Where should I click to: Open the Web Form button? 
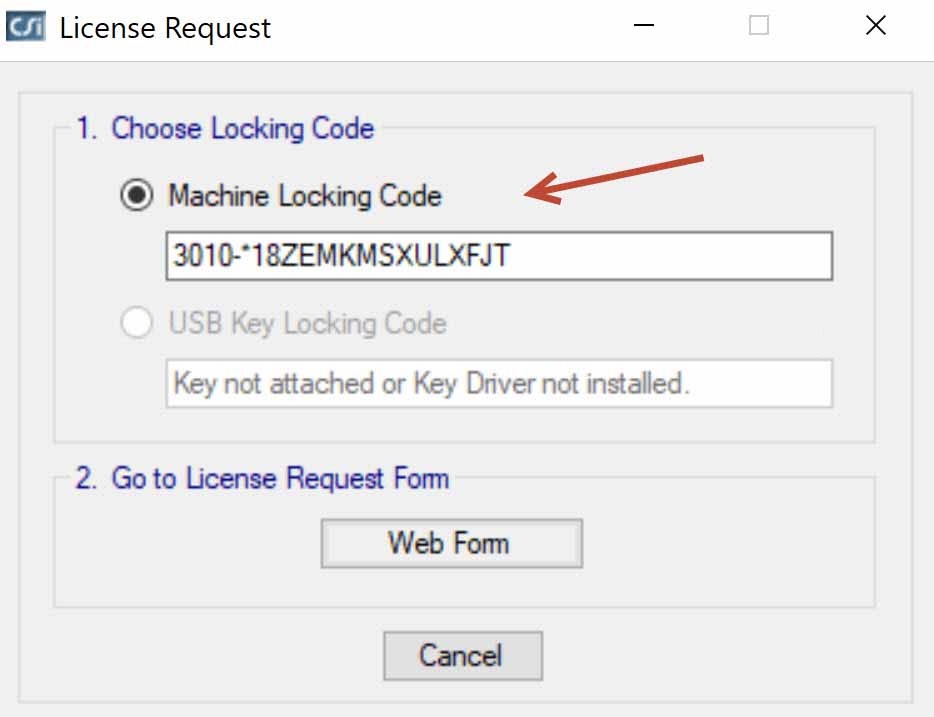pos(451,543)
